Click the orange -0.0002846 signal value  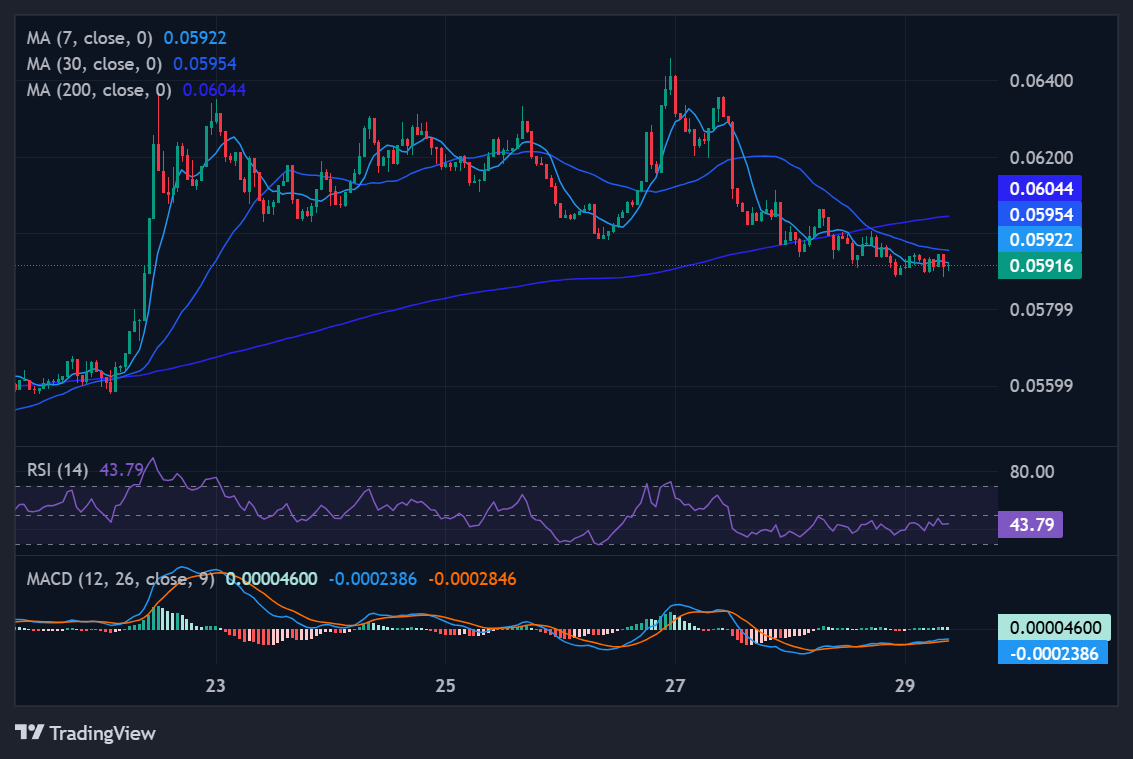pyautogui.click(x=472, y=578)
